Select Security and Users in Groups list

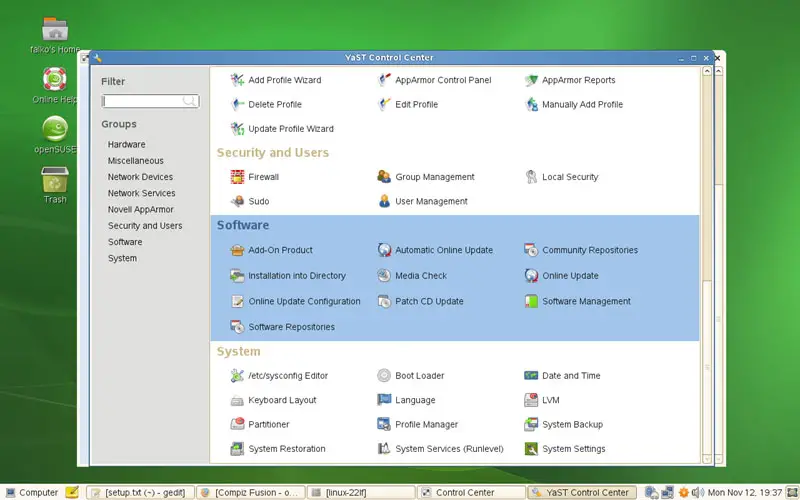(x=145, y=226)
